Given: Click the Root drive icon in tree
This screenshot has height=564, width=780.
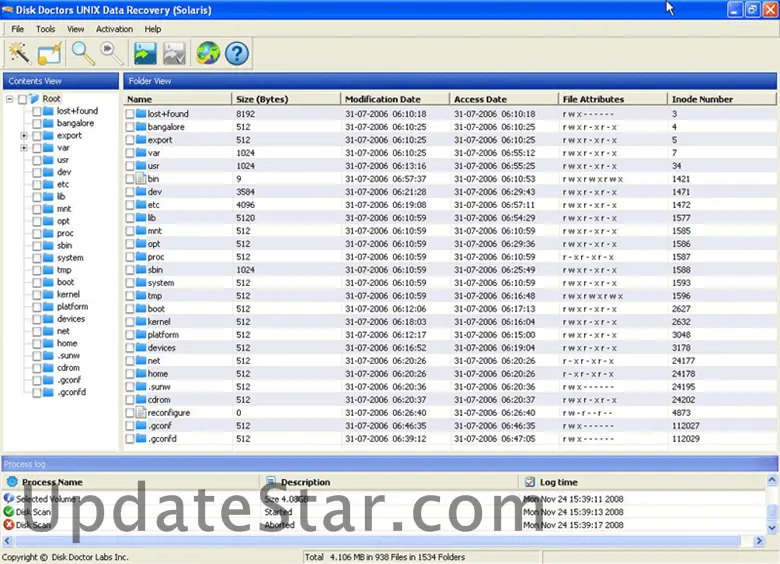Looking at the screenshot, I should [34, 99].
